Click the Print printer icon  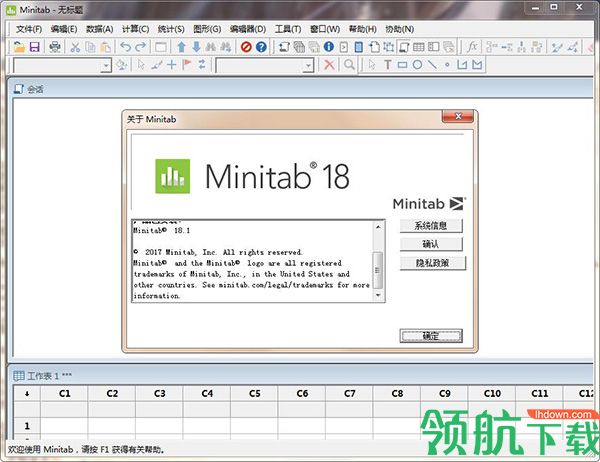(55, 47)
